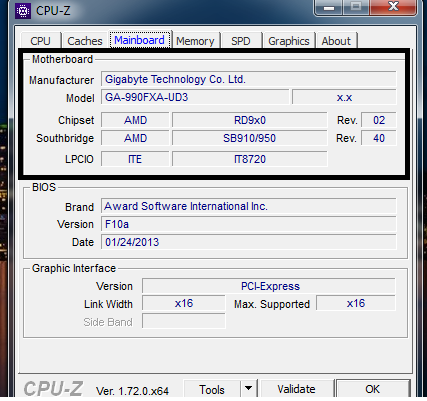Open the About tab

click(336, 41)
